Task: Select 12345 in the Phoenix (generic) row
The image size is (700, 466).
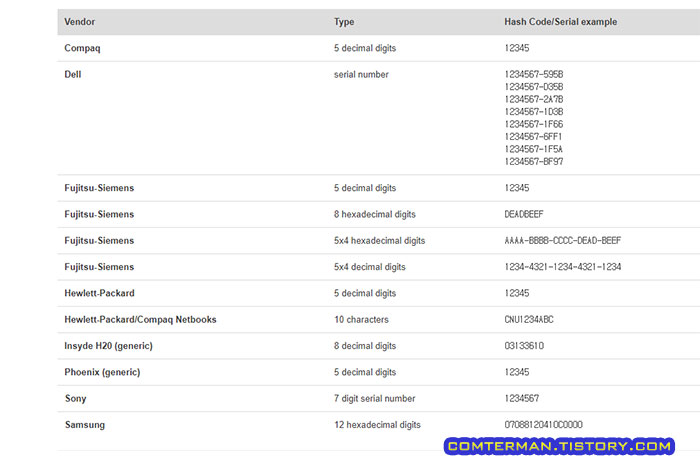Action: point(517,372)
